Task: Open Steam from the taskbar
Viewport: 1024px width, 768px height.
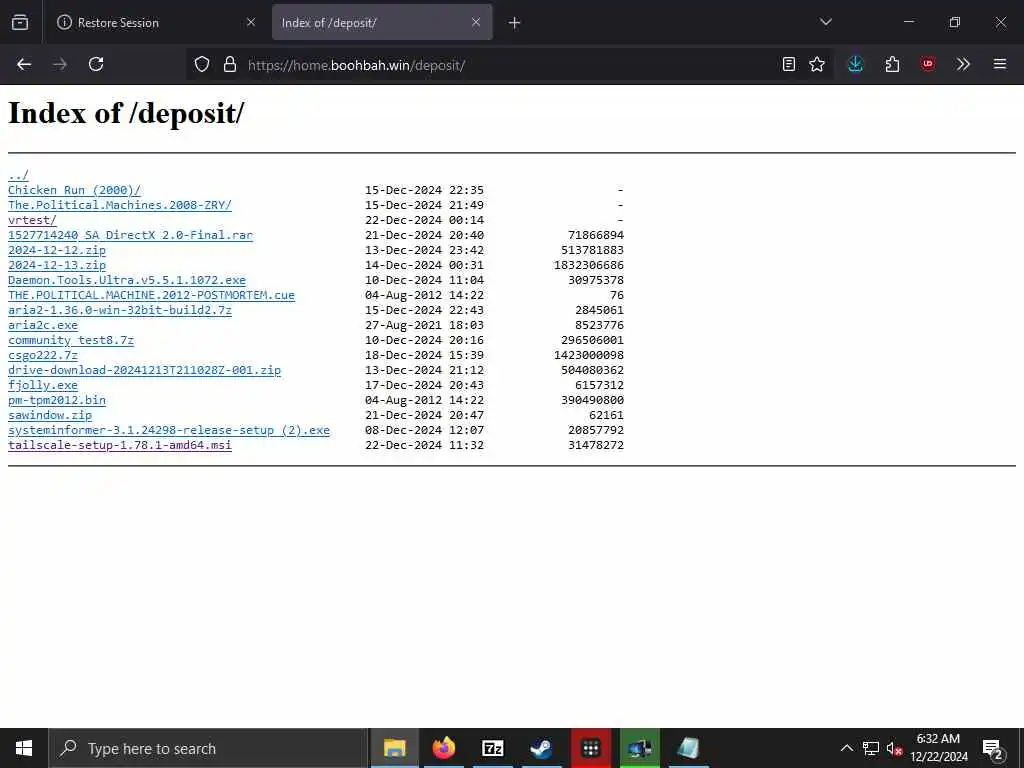Action: 541,748
